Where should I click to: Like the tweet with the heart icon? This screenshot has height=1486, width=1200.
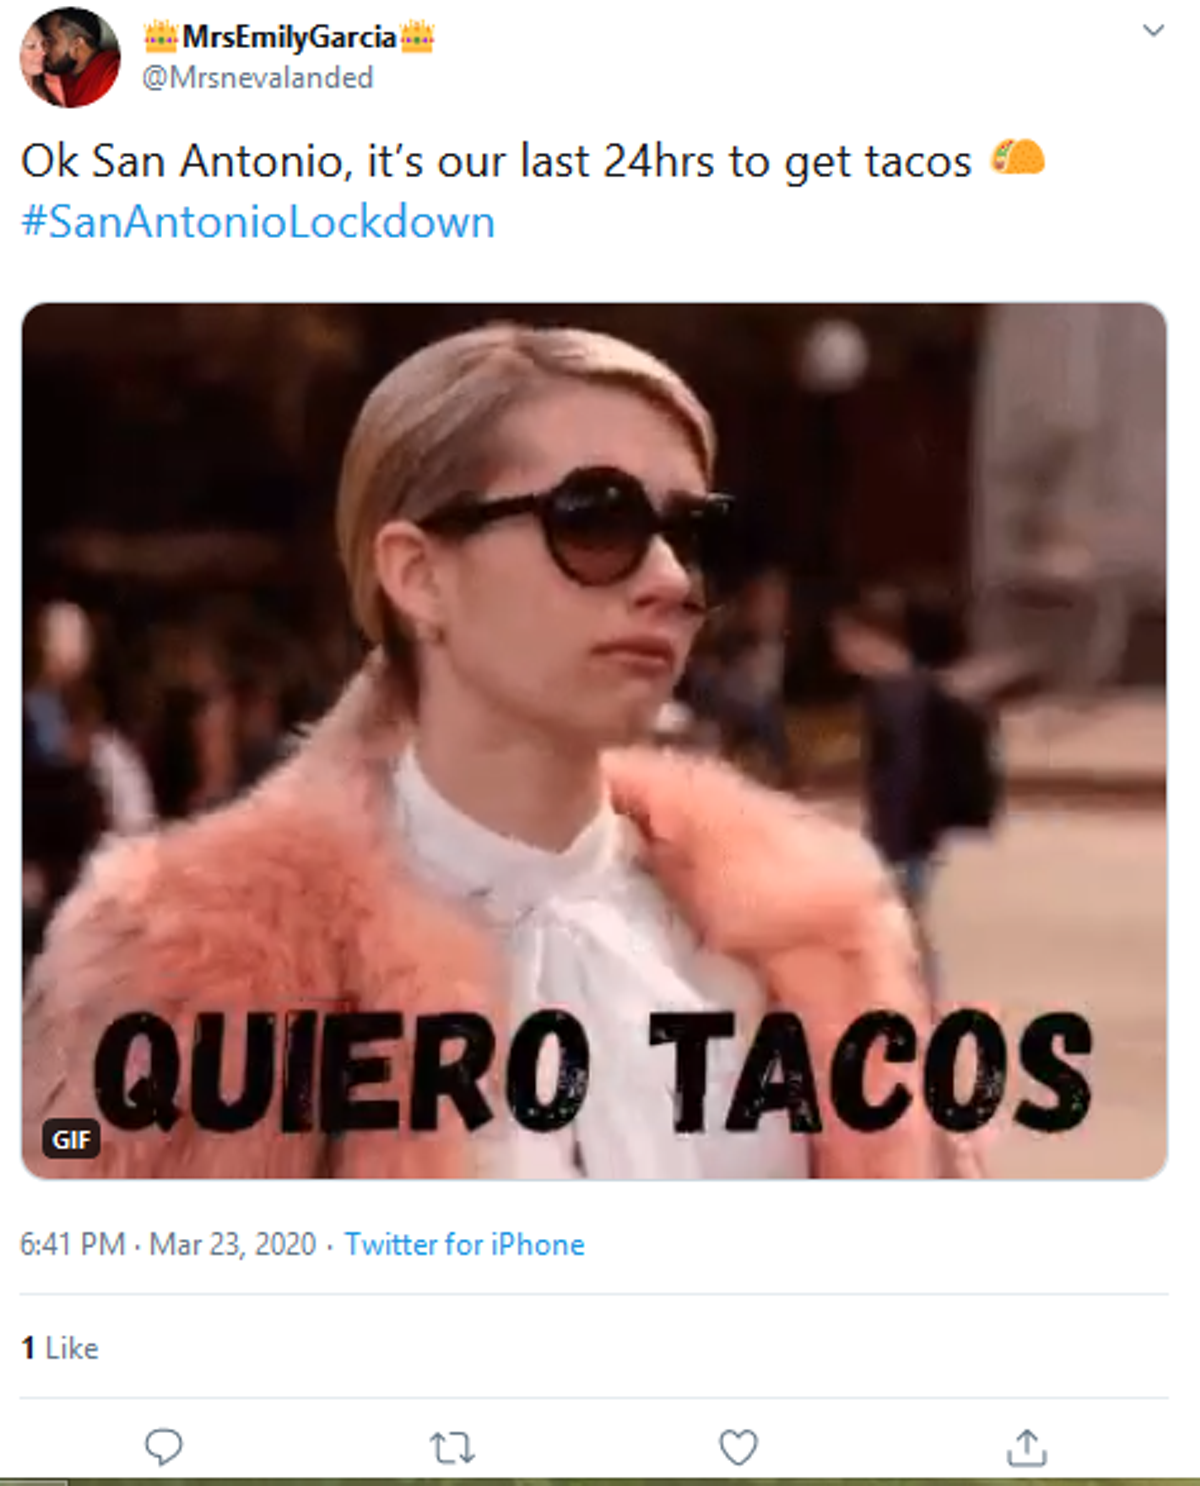[x=739, y=1447]
